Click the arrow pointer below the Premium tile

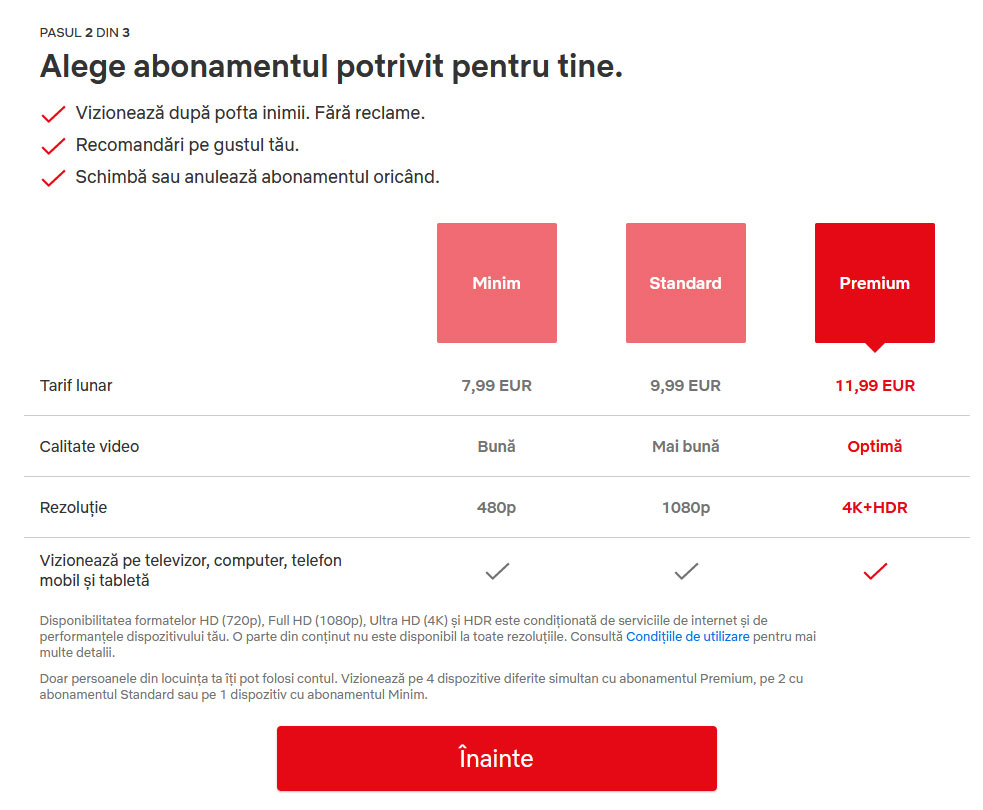tap(875, 348)
